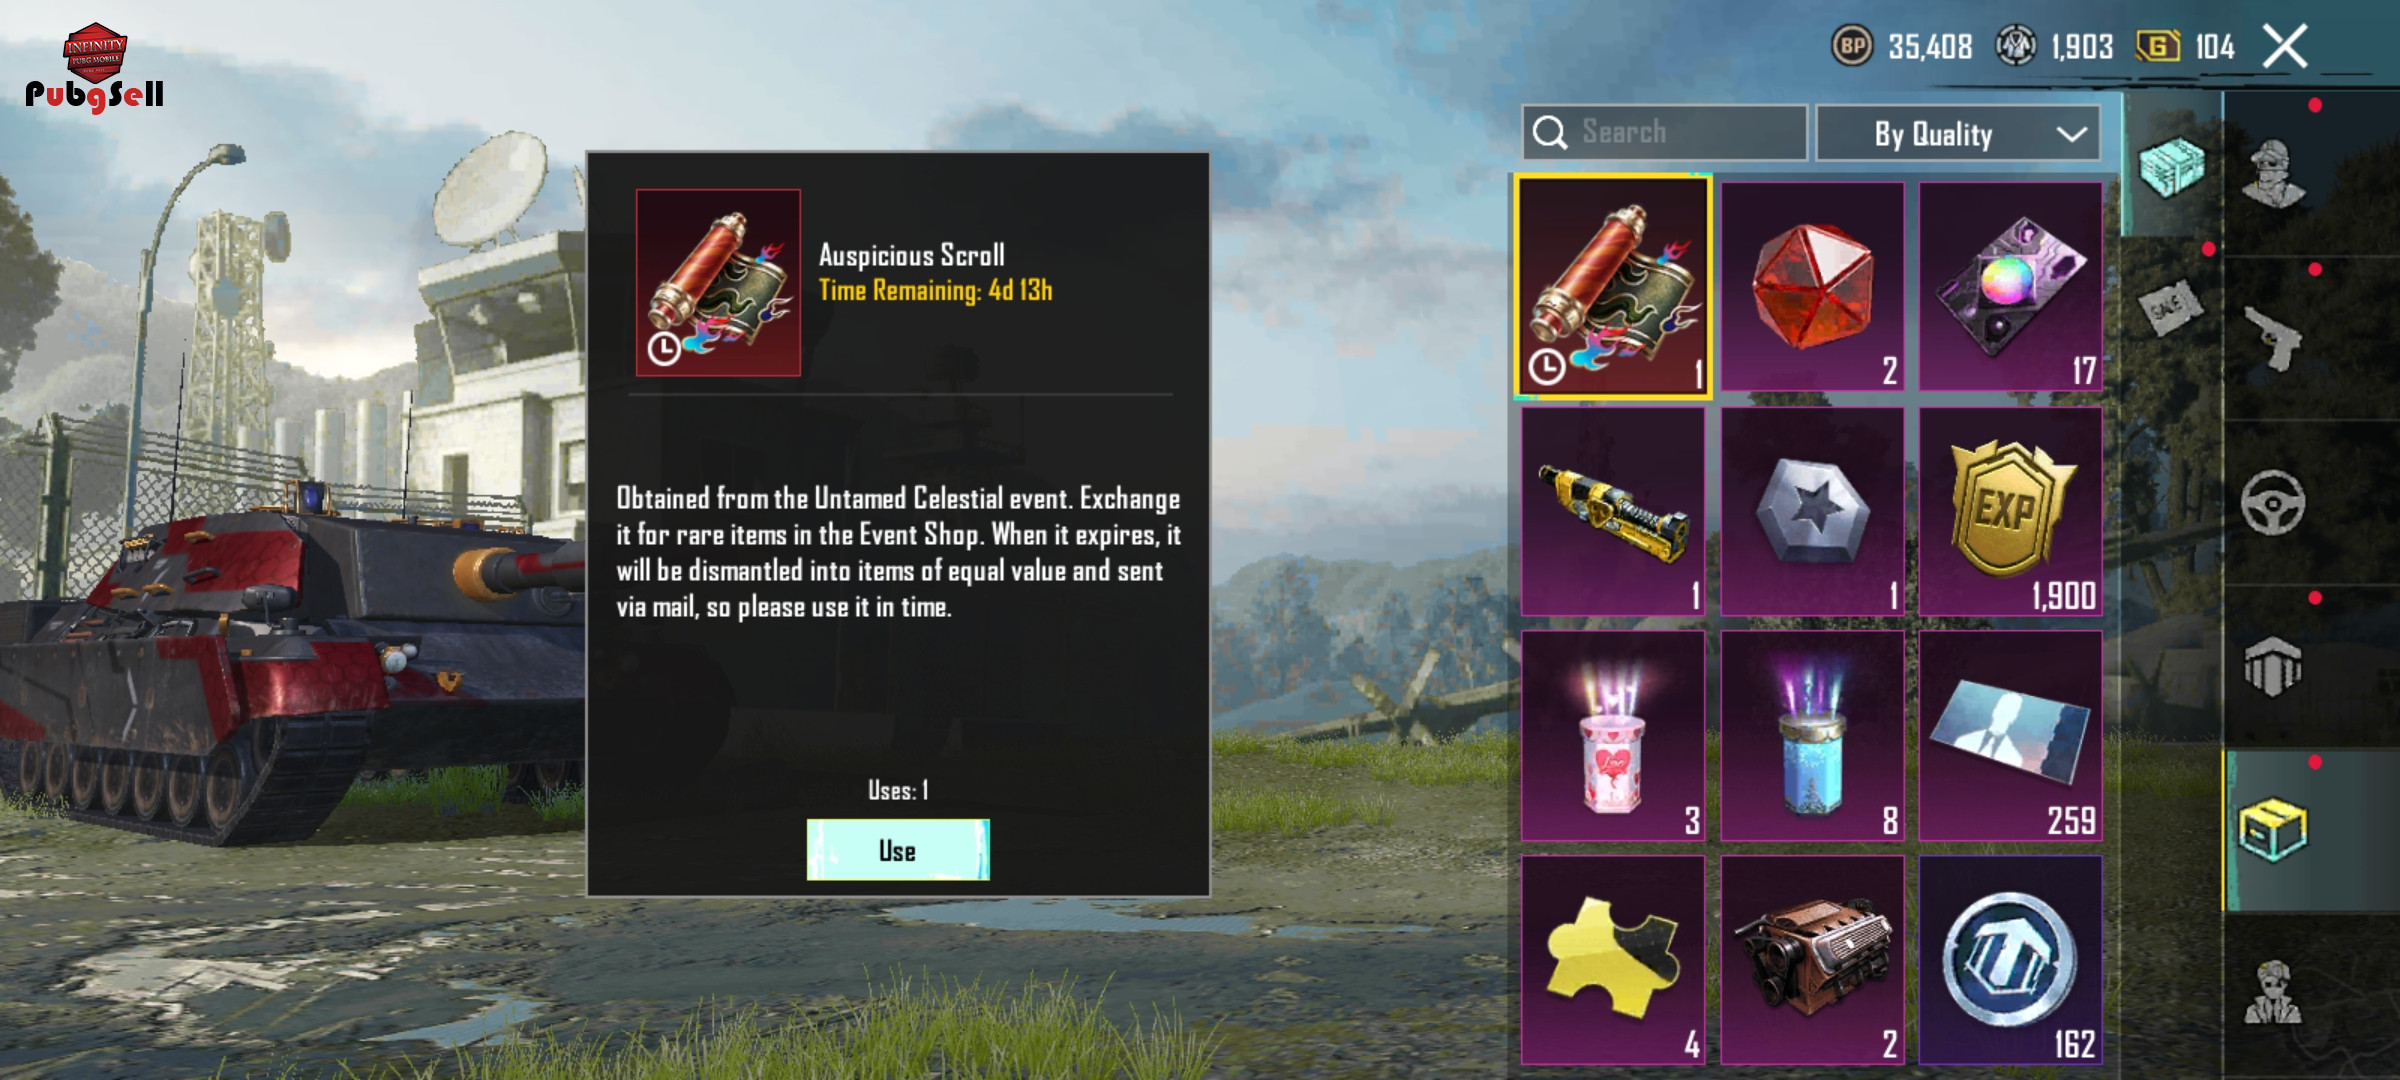
Task: Select the blue name card item
Action: click(2010, 736)
